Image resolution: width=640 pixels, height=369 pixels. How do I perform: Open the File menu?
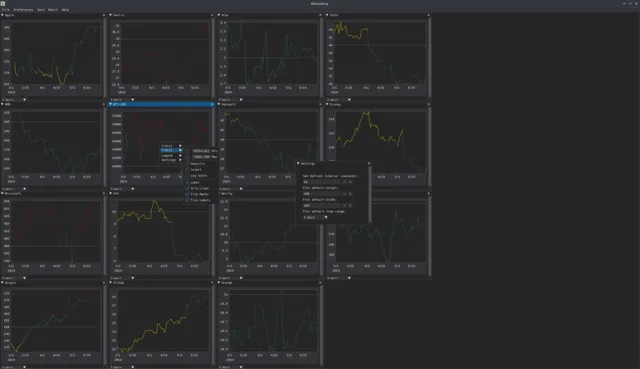pos(5,9)
